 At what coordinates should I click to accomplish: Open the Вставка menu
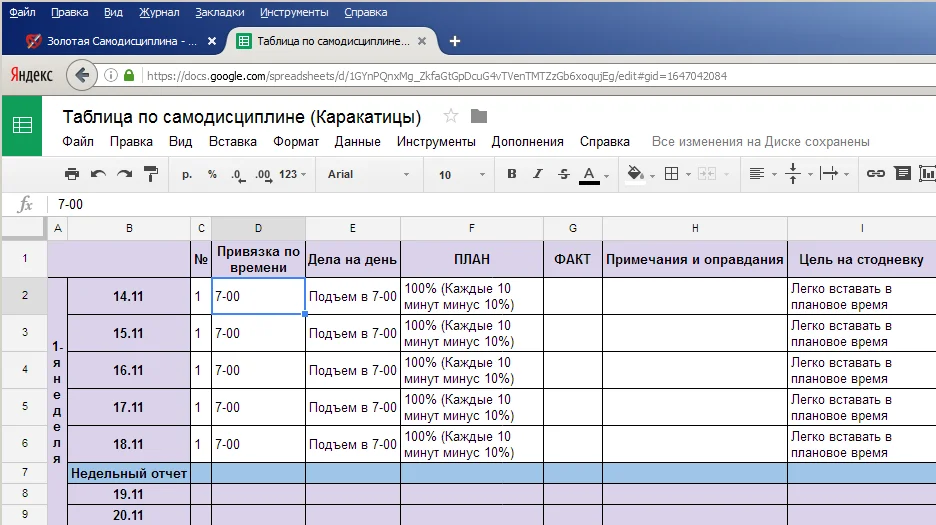click(232, 142)
